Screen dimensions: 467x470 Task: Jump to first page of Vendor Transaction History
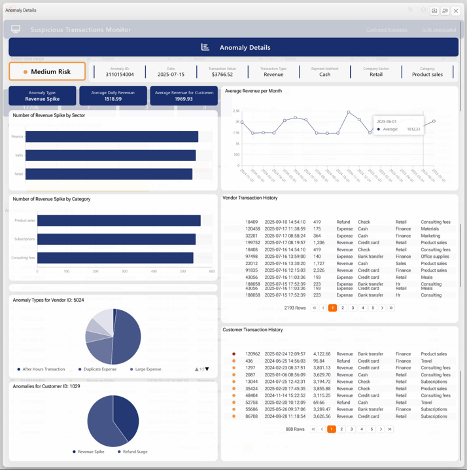314,308
